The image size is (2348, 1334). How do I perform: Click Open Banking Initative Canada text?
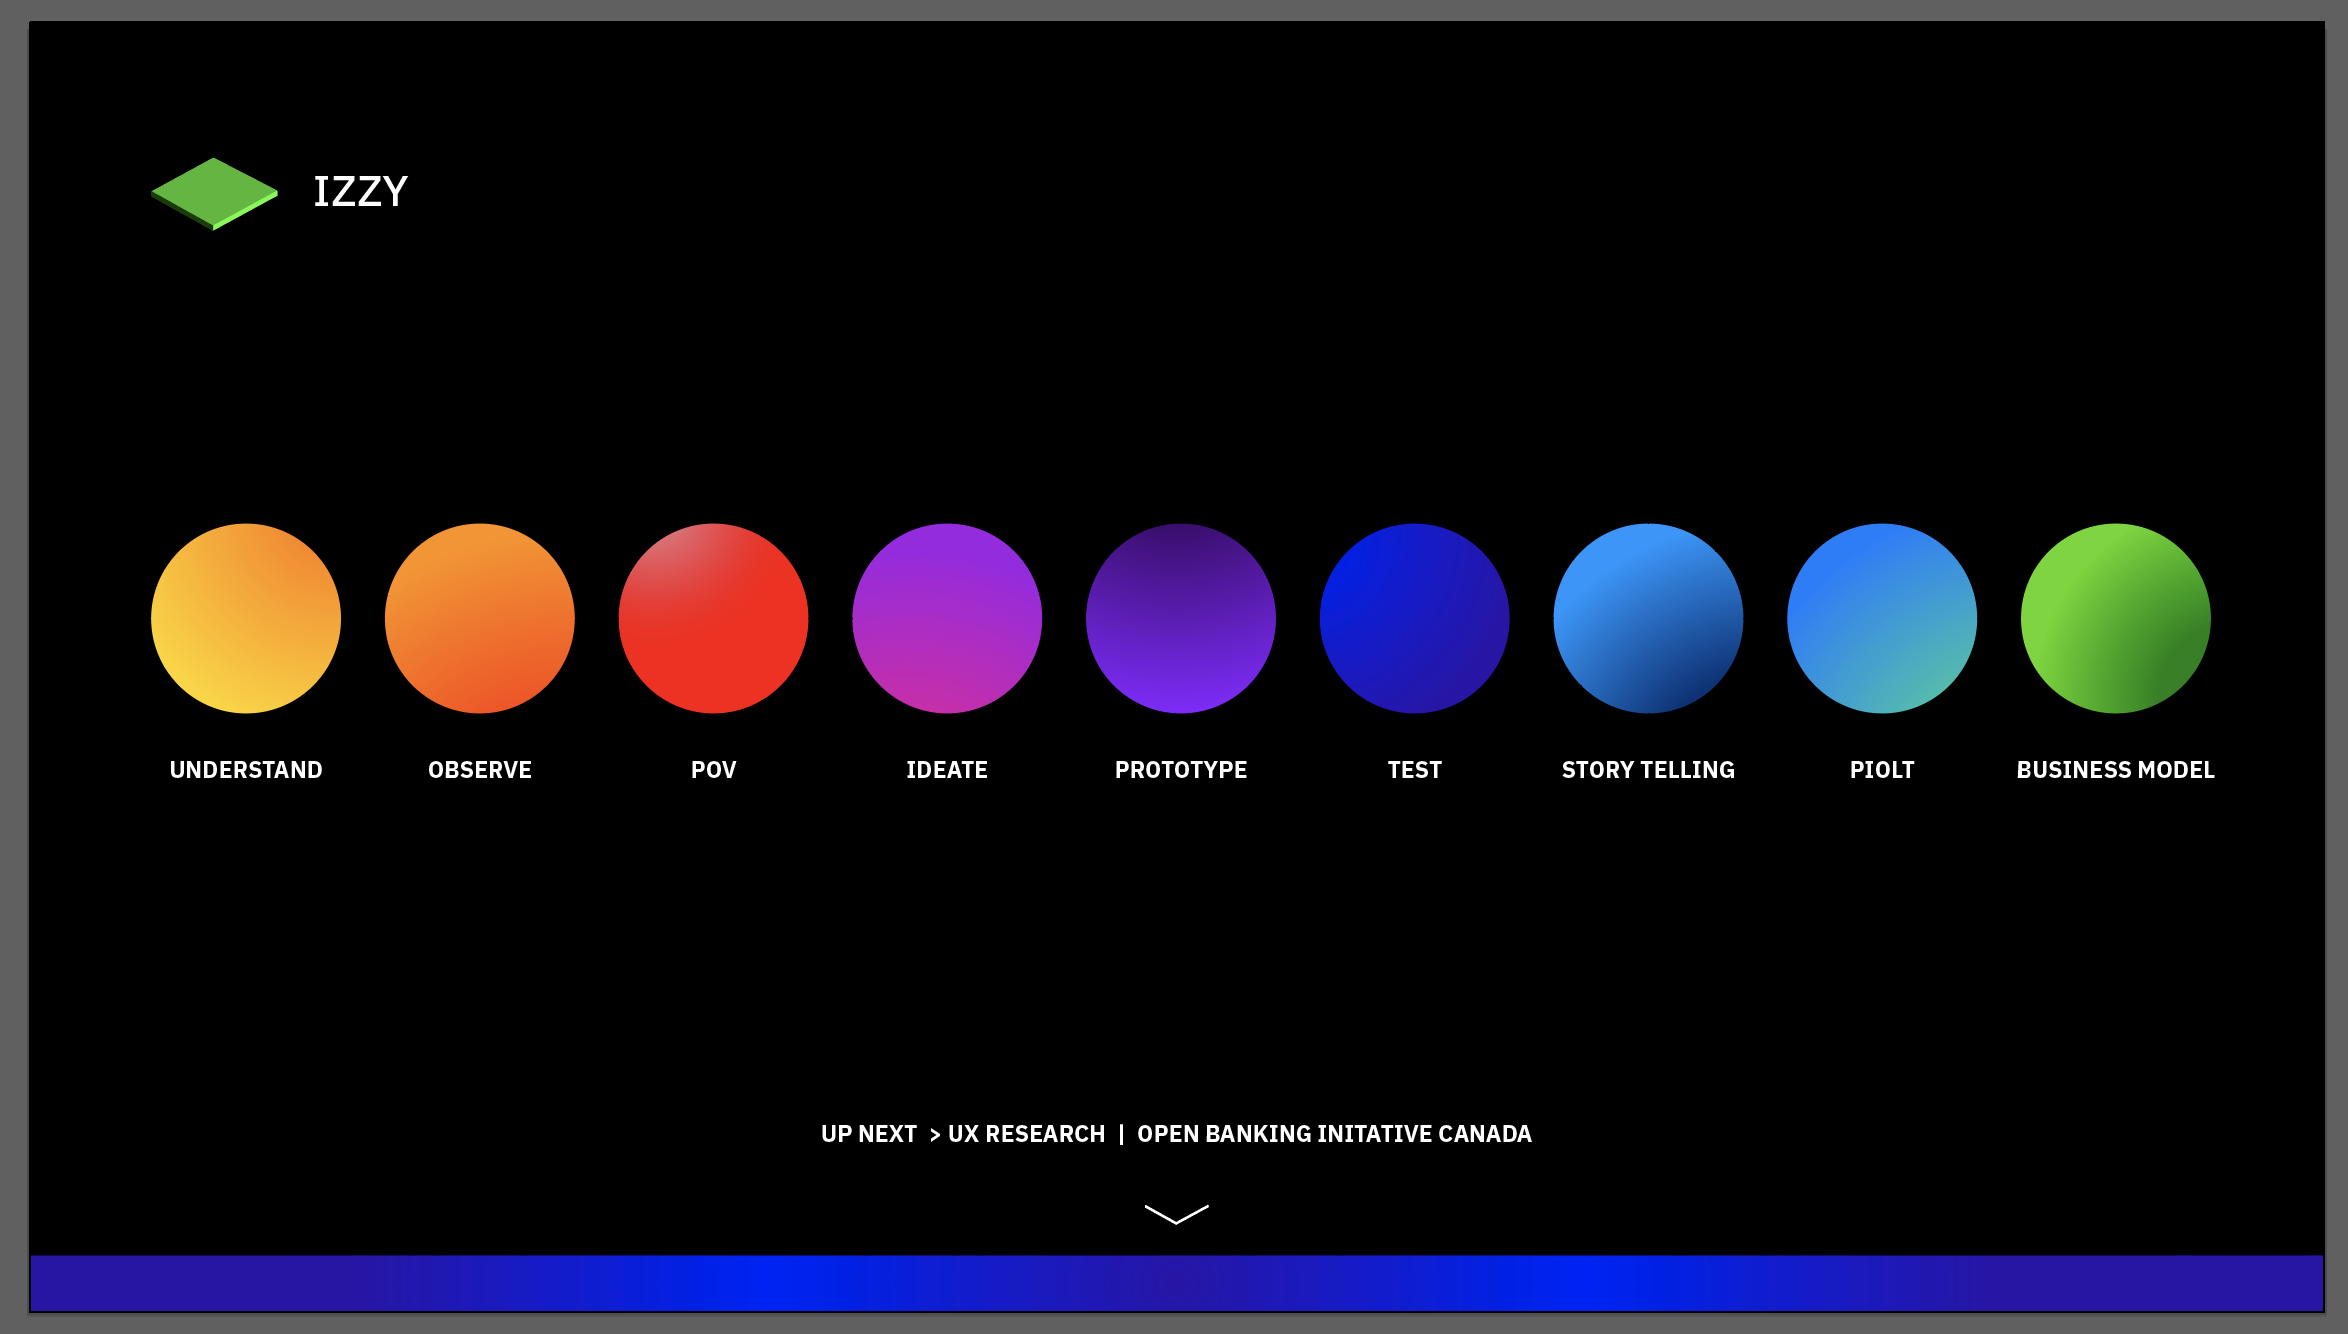tap(1334, 1134)
